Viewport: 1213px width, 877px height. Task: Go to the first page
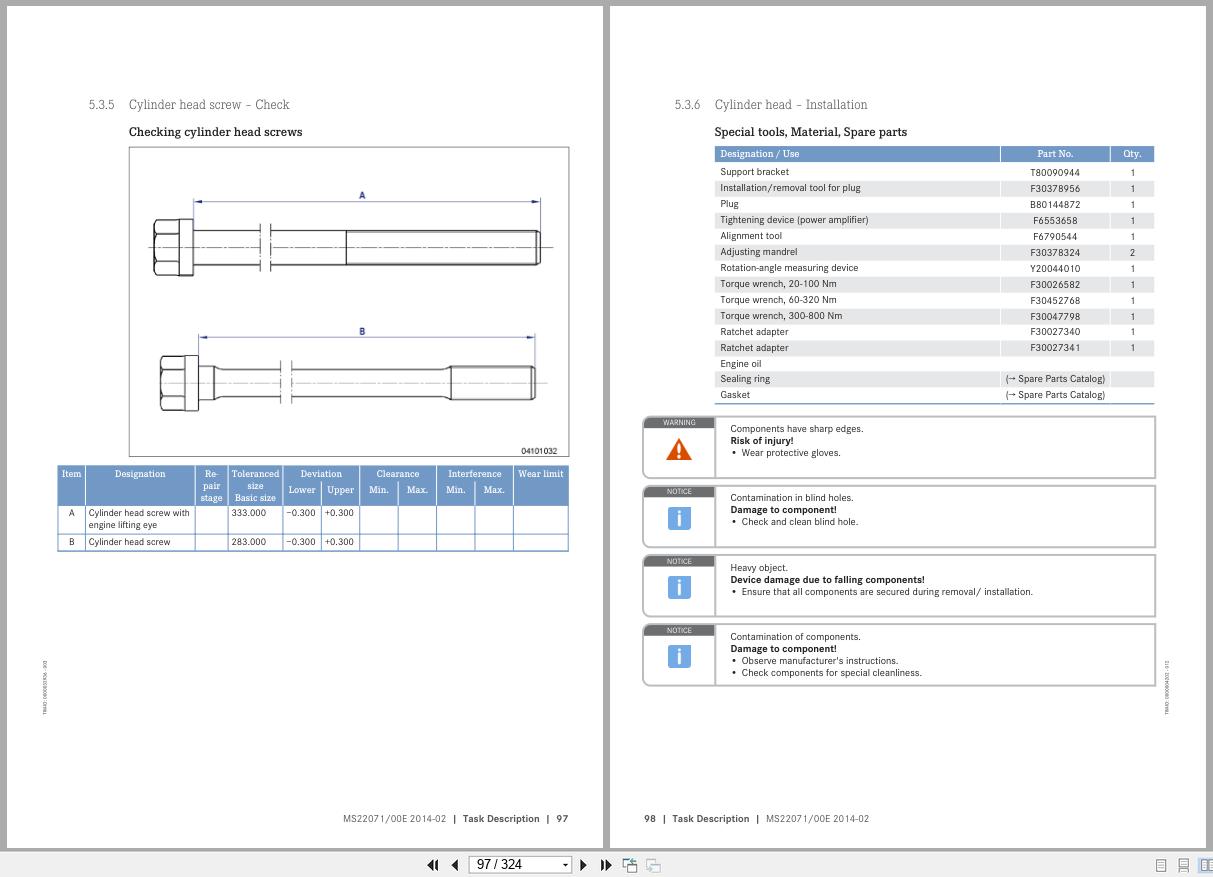point(432,865)
